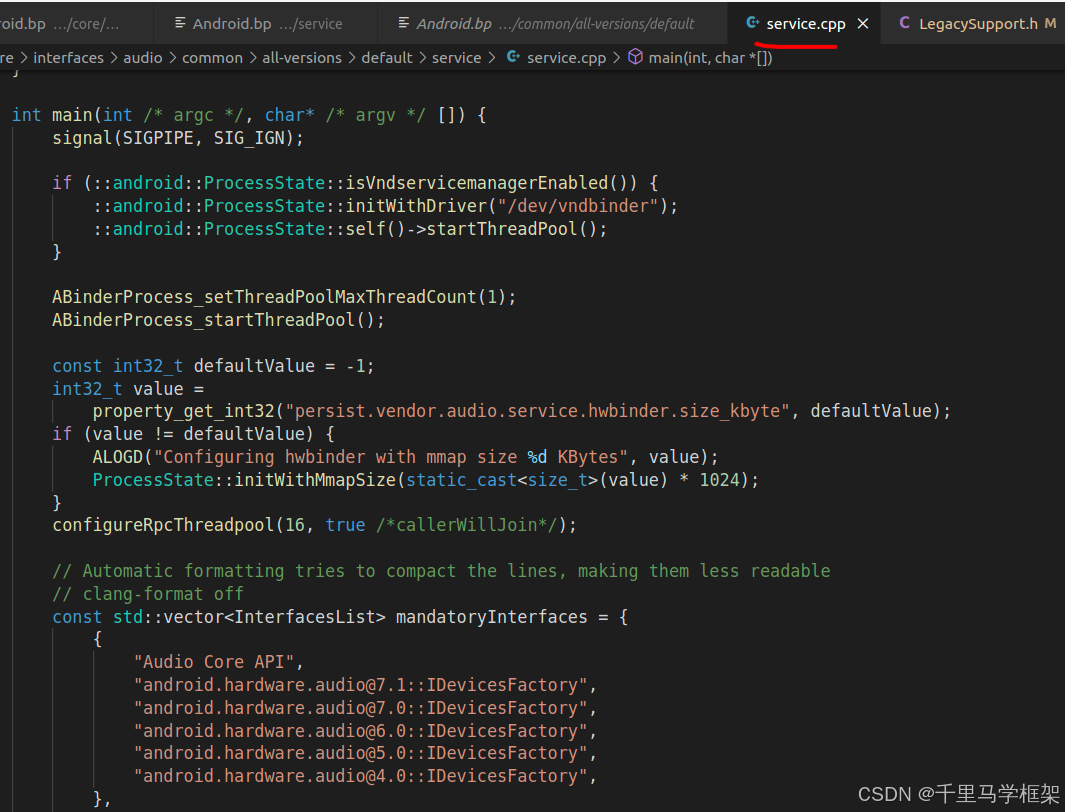The image size is (1065, 812).
Task: Click "android.hardware.audio@7.0::IDevicesFactory" string
Action: (x=360, y=708)
